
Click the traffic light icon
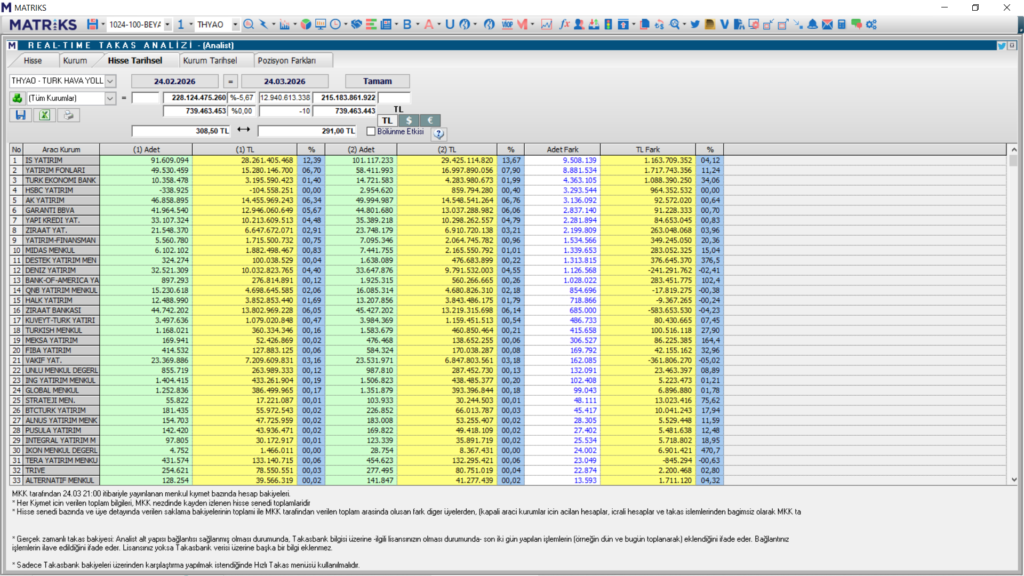[x=608, y=24]
